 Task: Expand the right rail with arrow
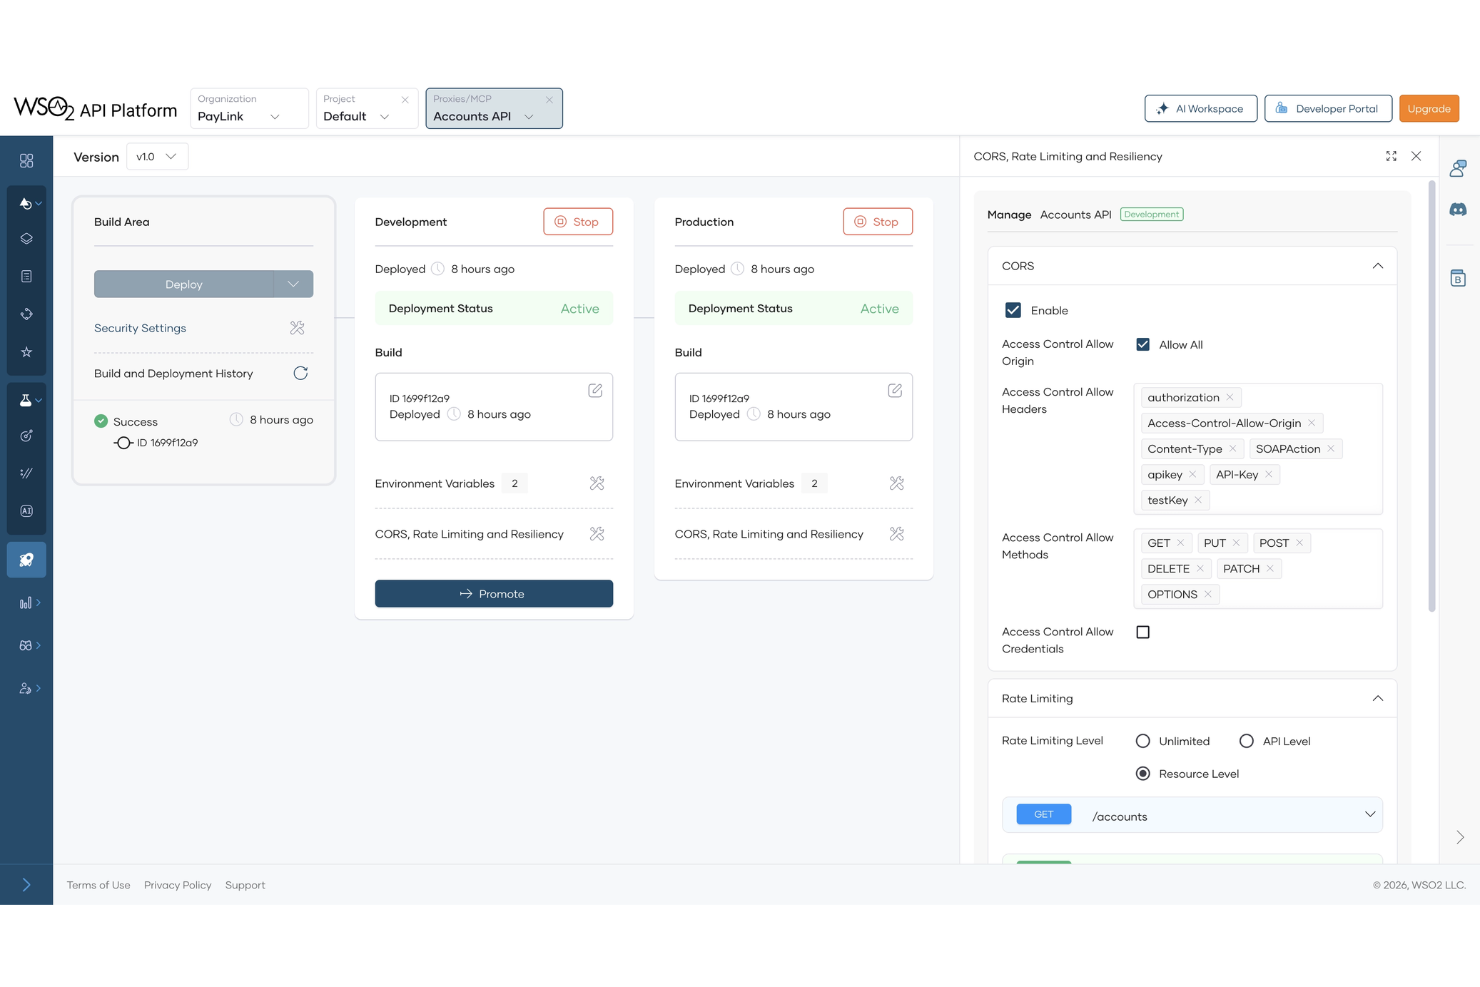point(1460,837)
